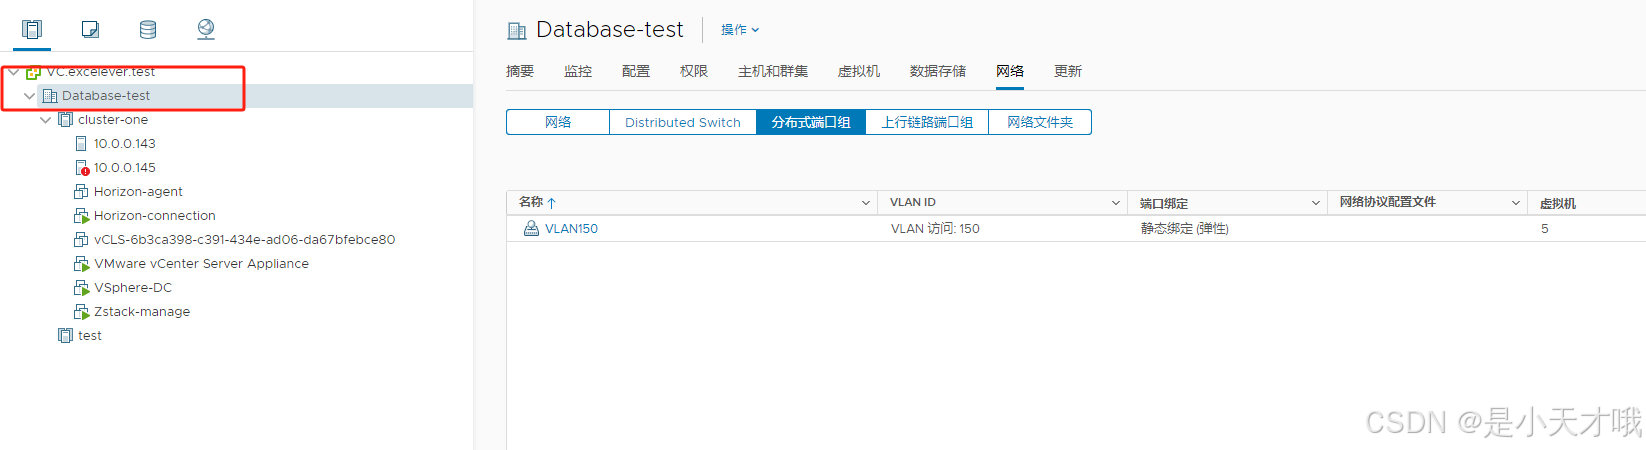
Task: Open the VLAN150 port group link
Action: click(x=571, y=229)
